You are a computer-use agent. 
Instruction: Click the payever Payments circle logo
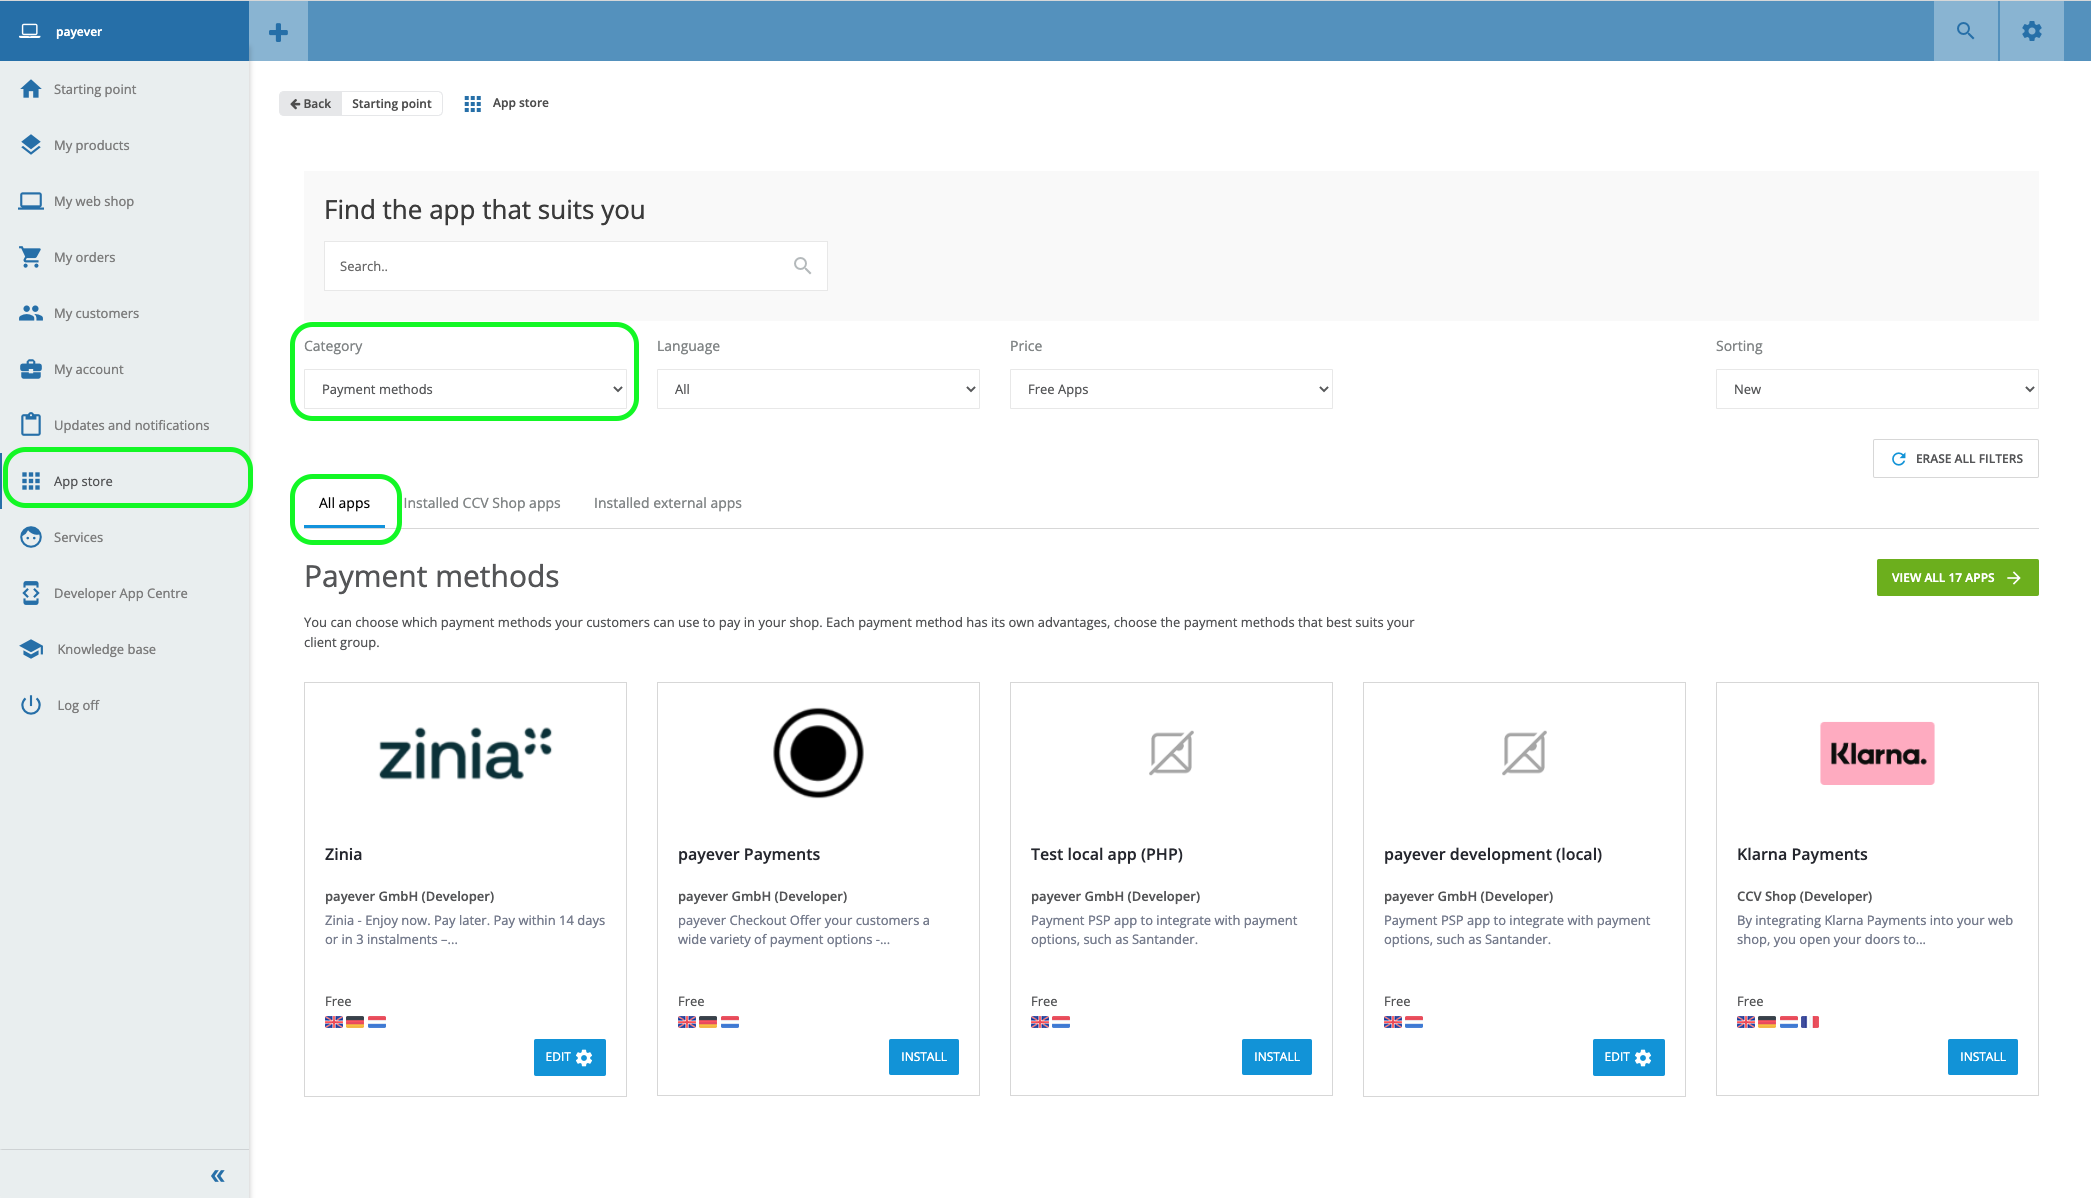(x=818, y=753)
